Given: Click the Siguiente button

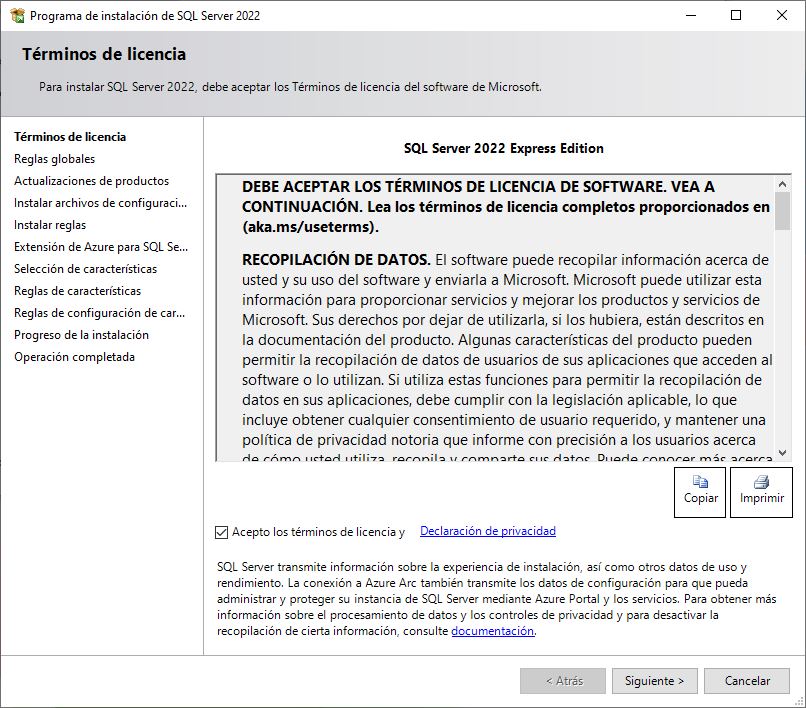Looking at the screenshot, I should click(x=654, y=681).
